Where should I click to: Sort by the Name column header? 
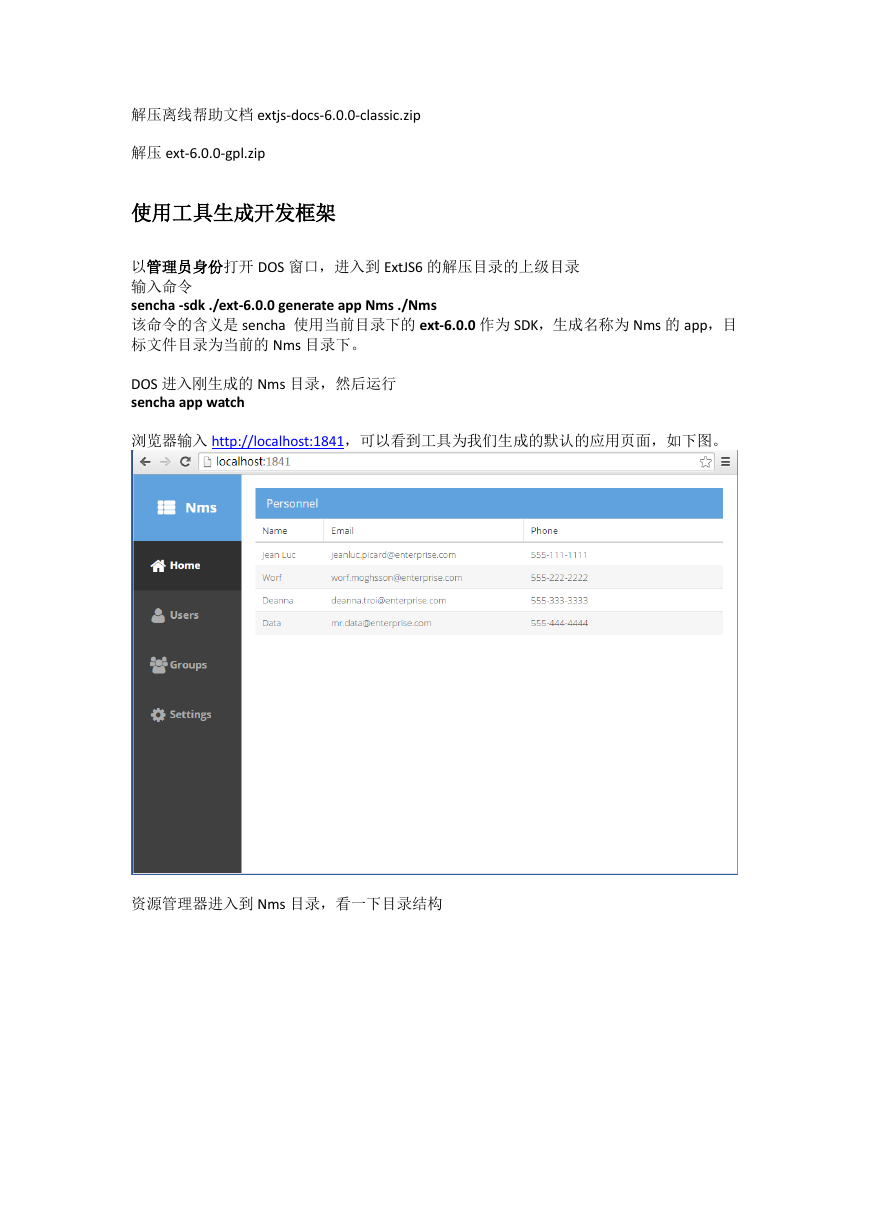point(290,530)
